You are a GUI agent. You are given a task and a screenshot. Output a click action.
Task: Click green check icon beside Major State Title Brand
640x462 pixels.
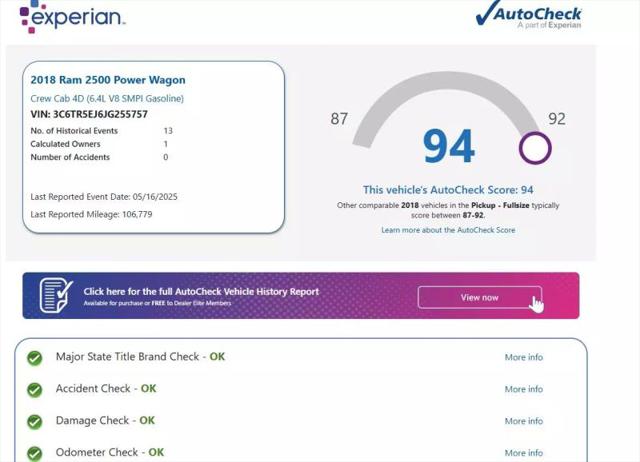pos(35,358)
